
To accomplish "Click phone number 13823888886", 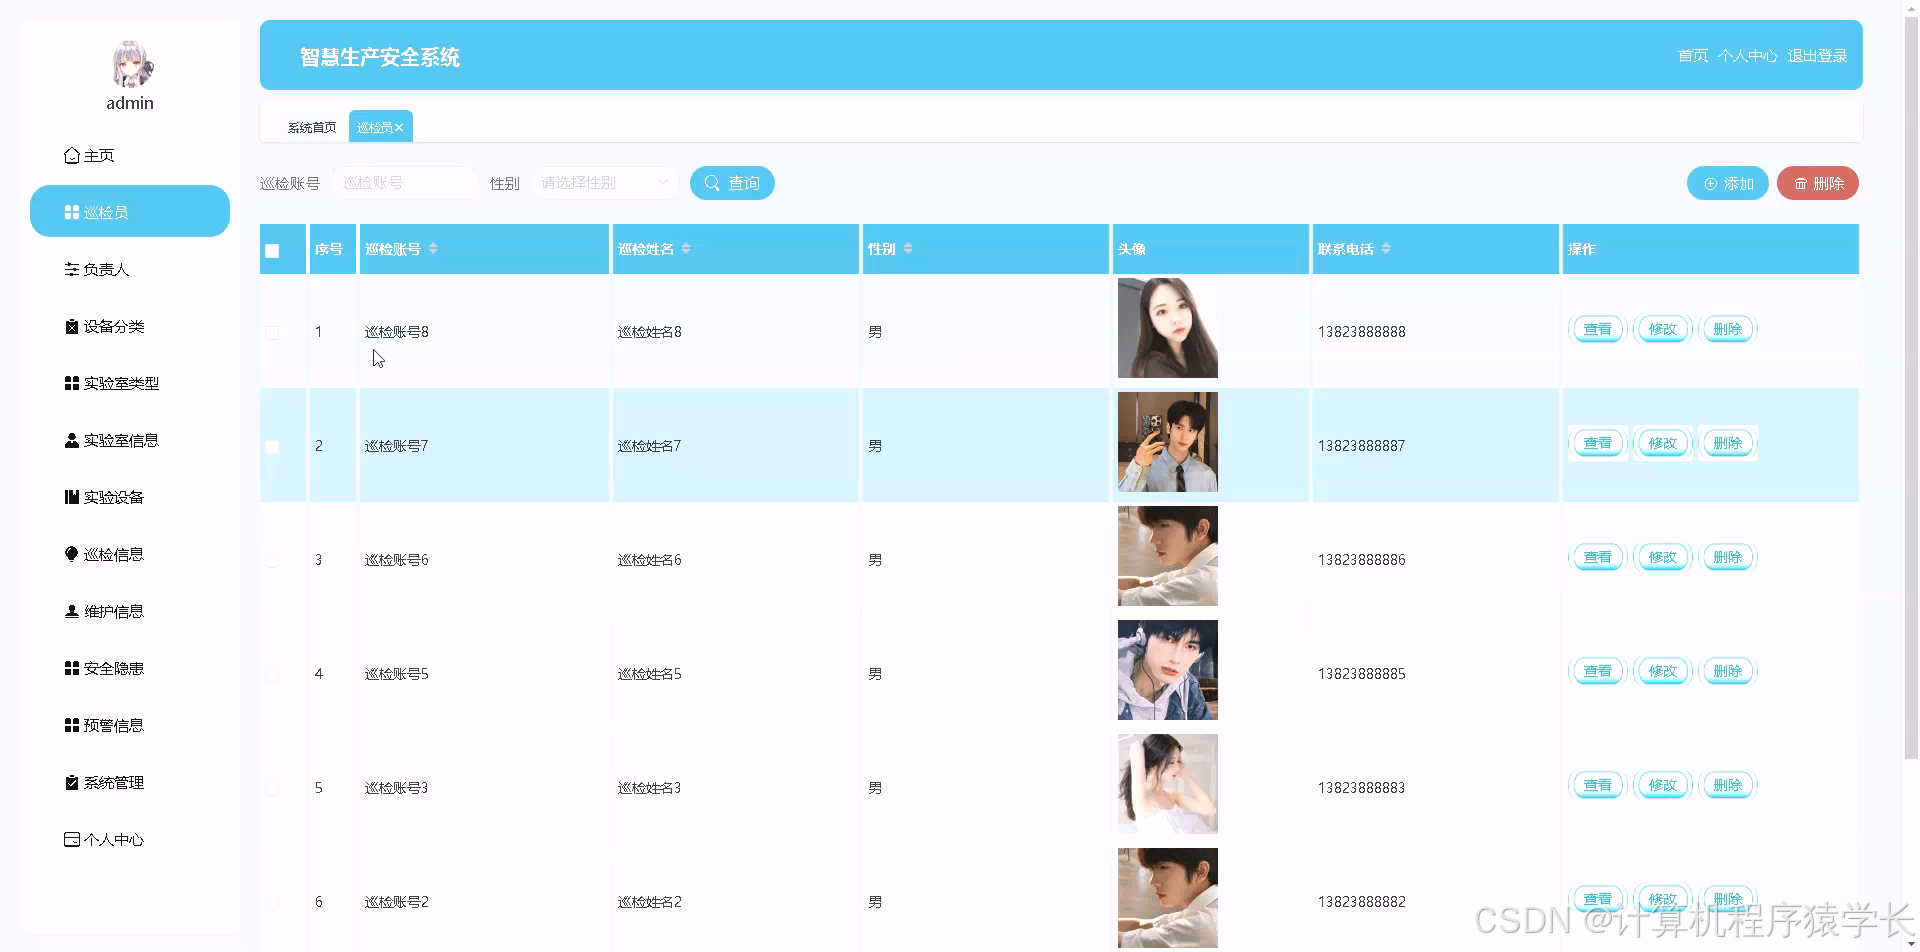I will 1362,560.
